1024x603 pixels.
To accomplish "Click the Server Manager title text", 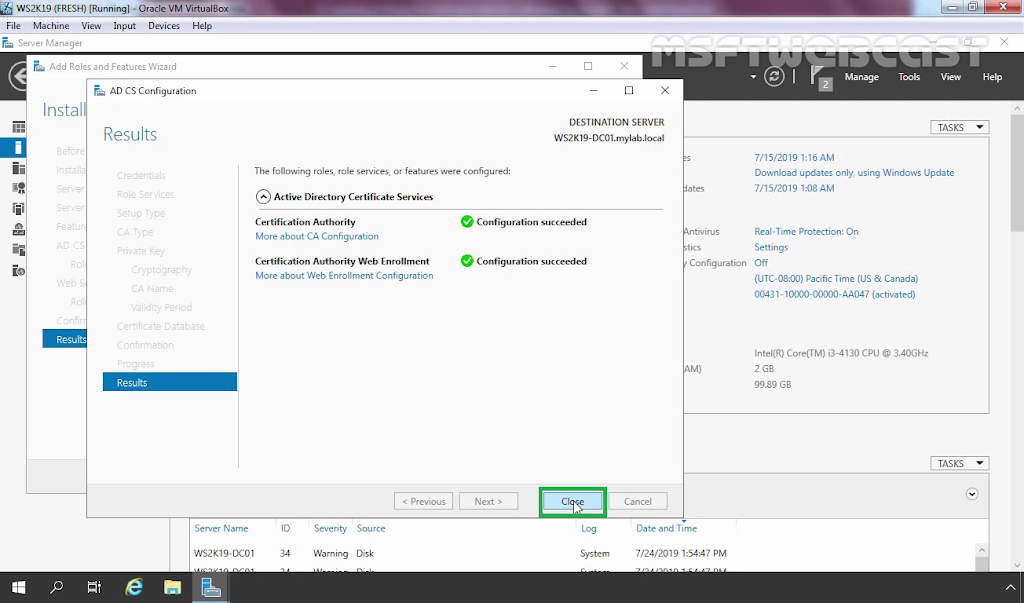I will (50, 43).
